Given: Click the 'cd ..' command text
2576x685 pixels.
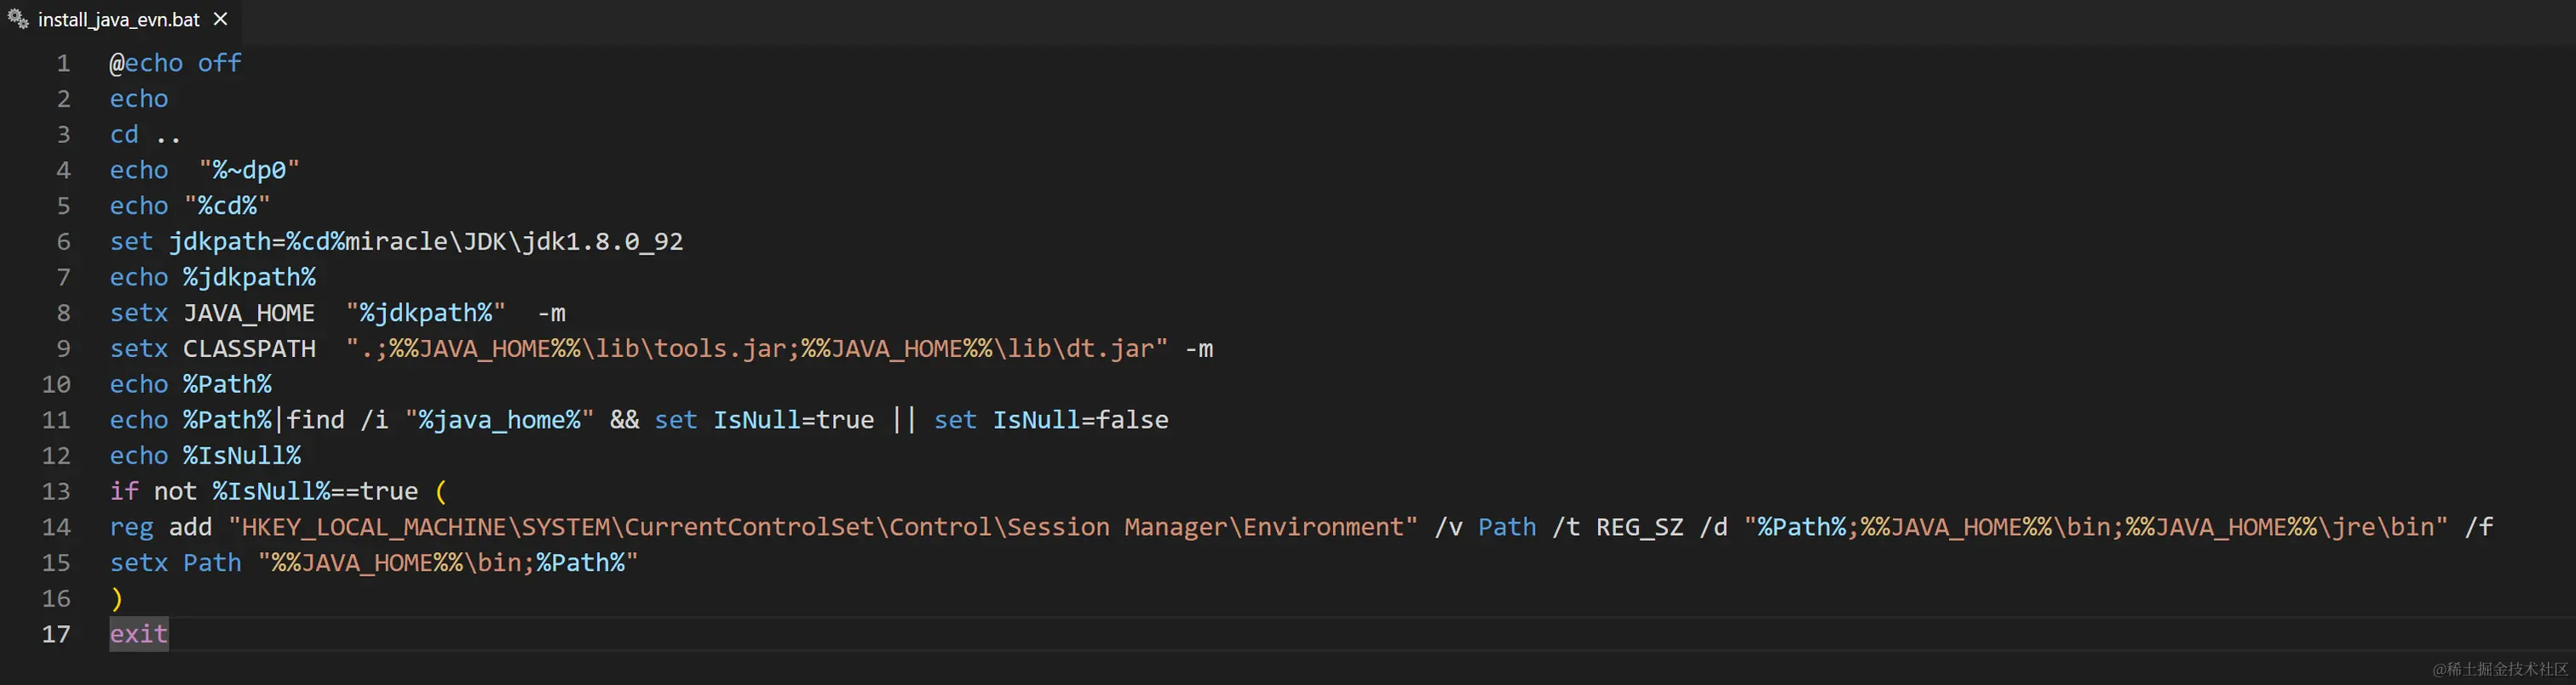Looking at the screenshot, I should click(145, 135).
